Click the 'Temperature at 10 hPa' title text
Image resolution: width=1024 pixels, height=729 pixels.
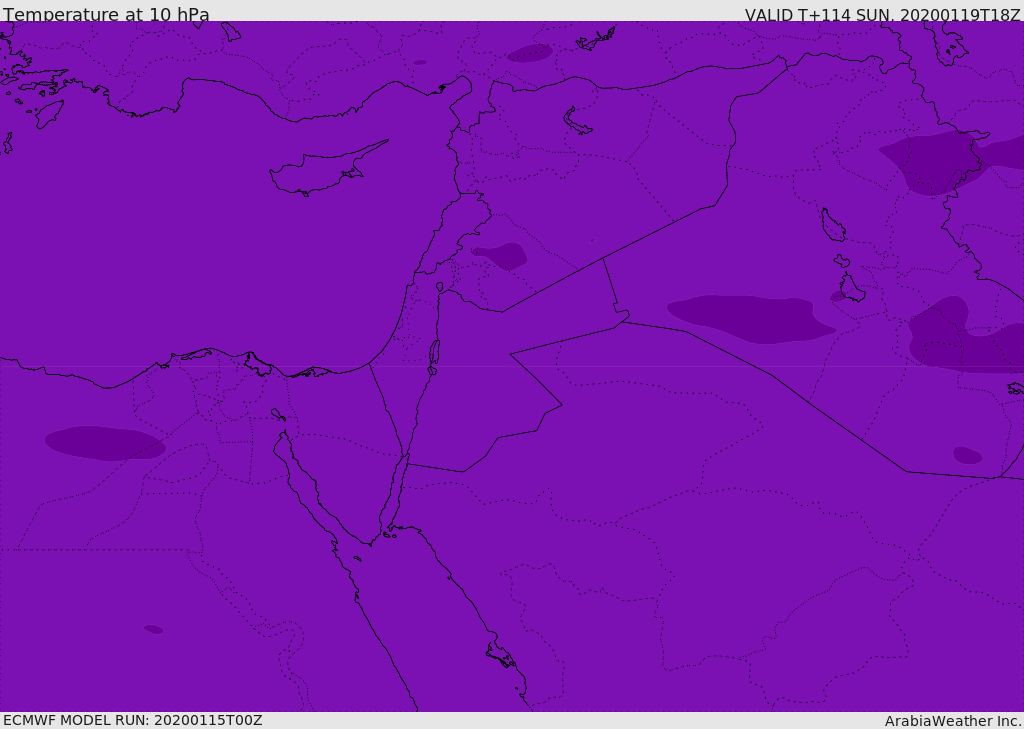[x=106, y=14]
